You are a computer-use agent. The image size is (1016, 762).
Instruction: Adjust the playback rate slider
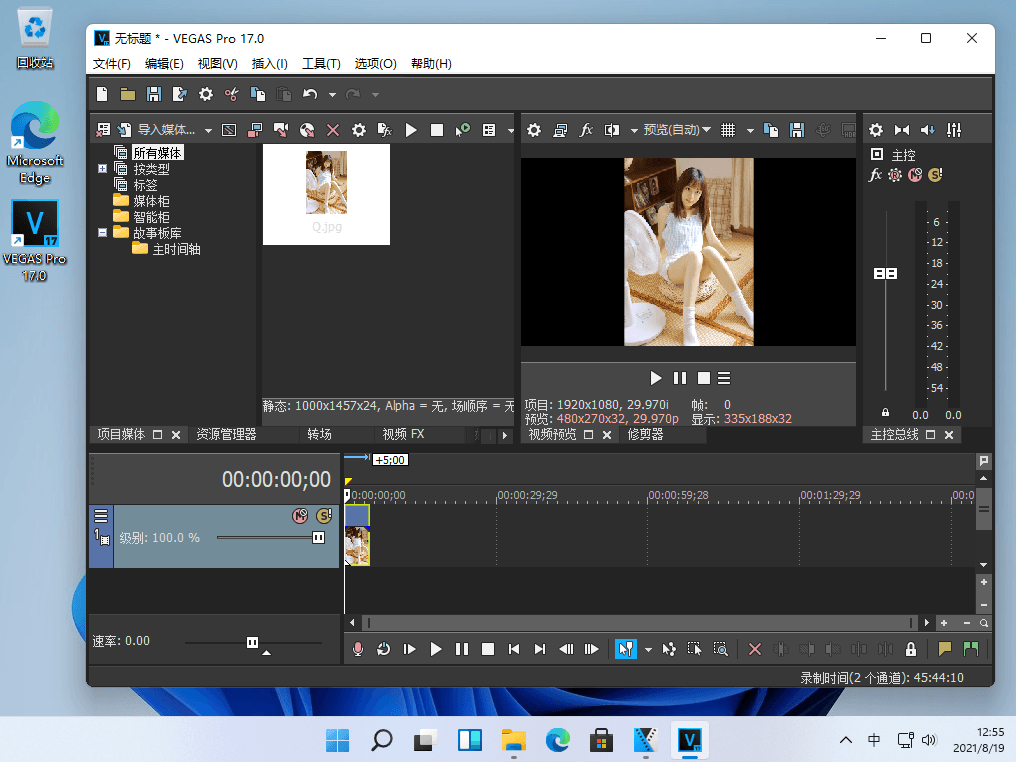(253, 642)
